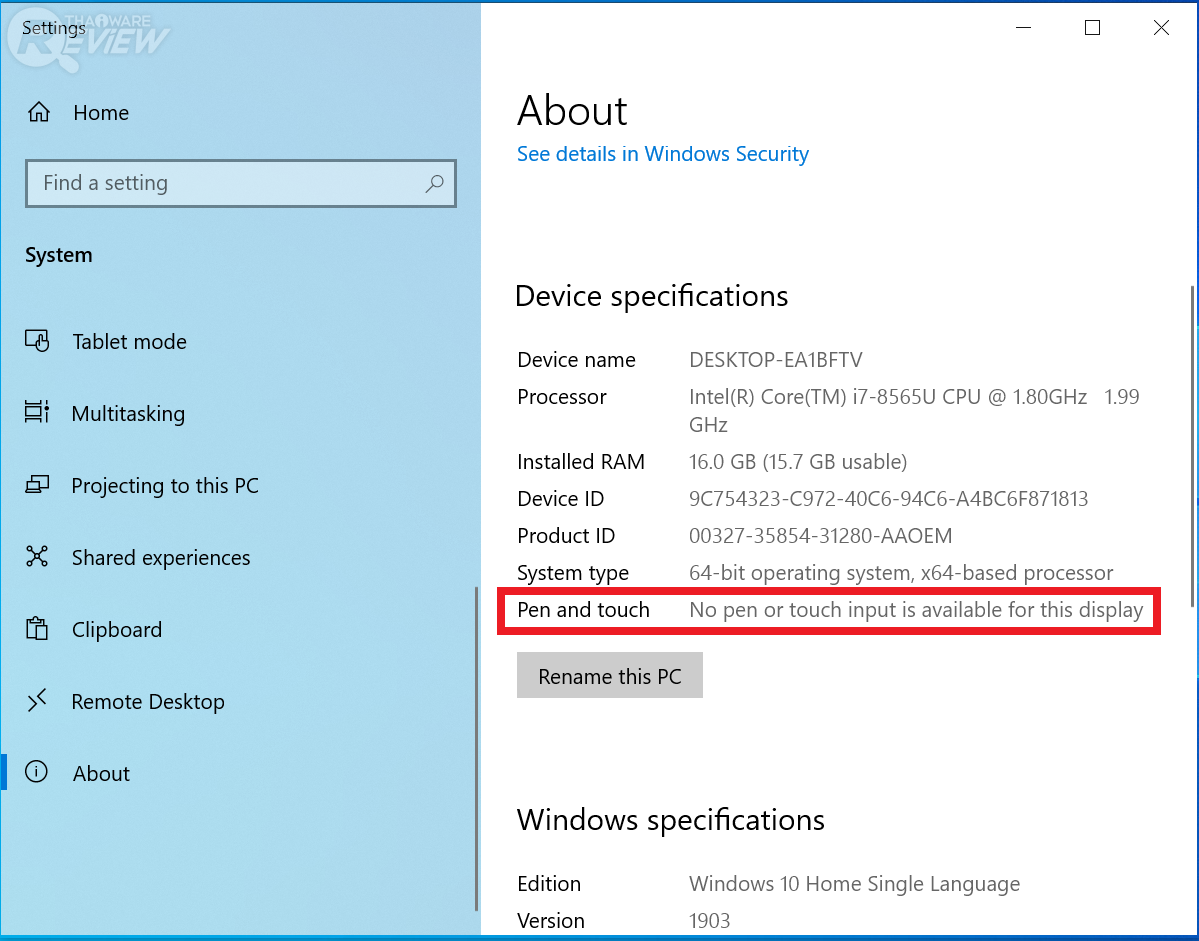Select Shared experiences in sidebar

161,558
